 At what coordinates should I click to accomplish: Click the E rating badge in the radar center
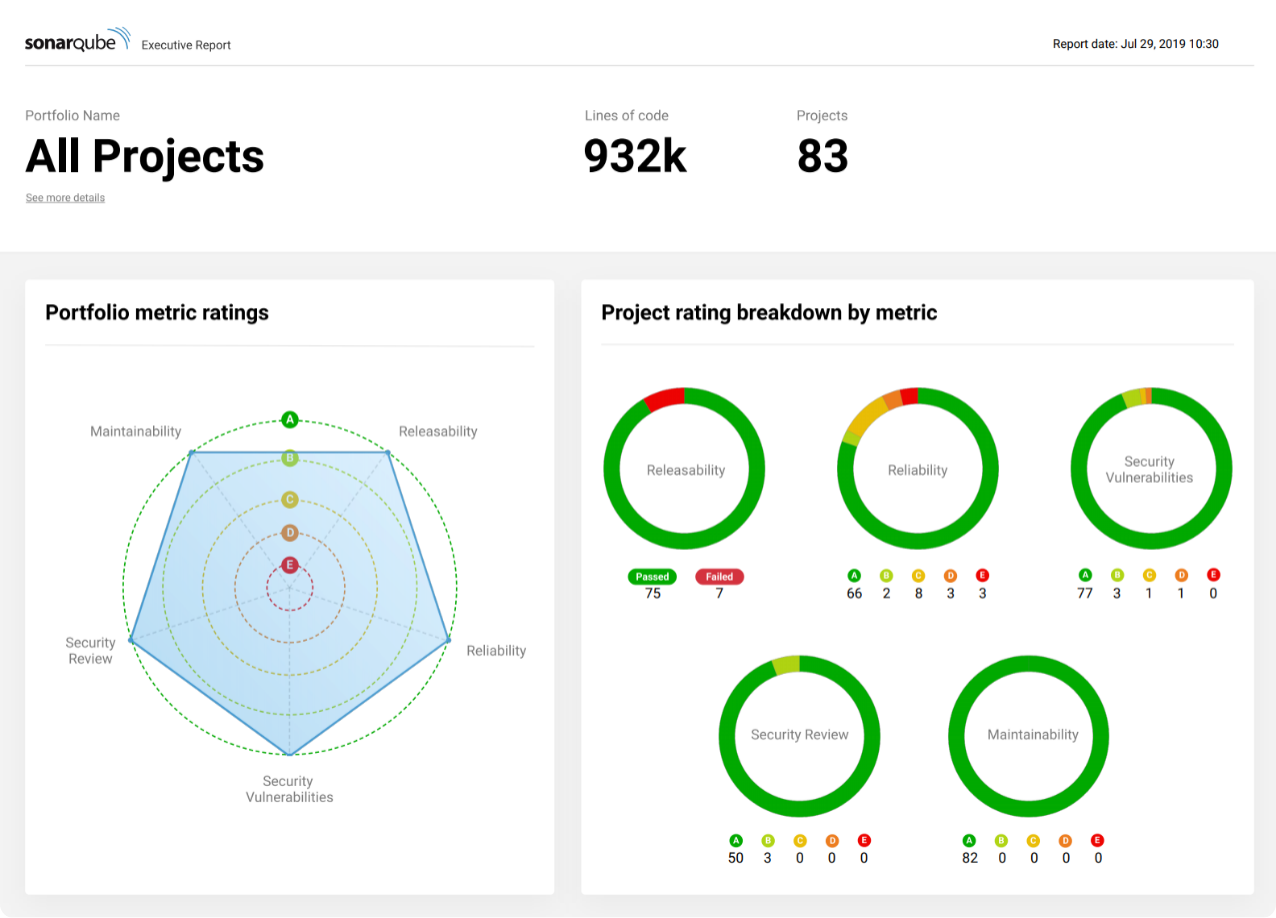coord(289,565)
